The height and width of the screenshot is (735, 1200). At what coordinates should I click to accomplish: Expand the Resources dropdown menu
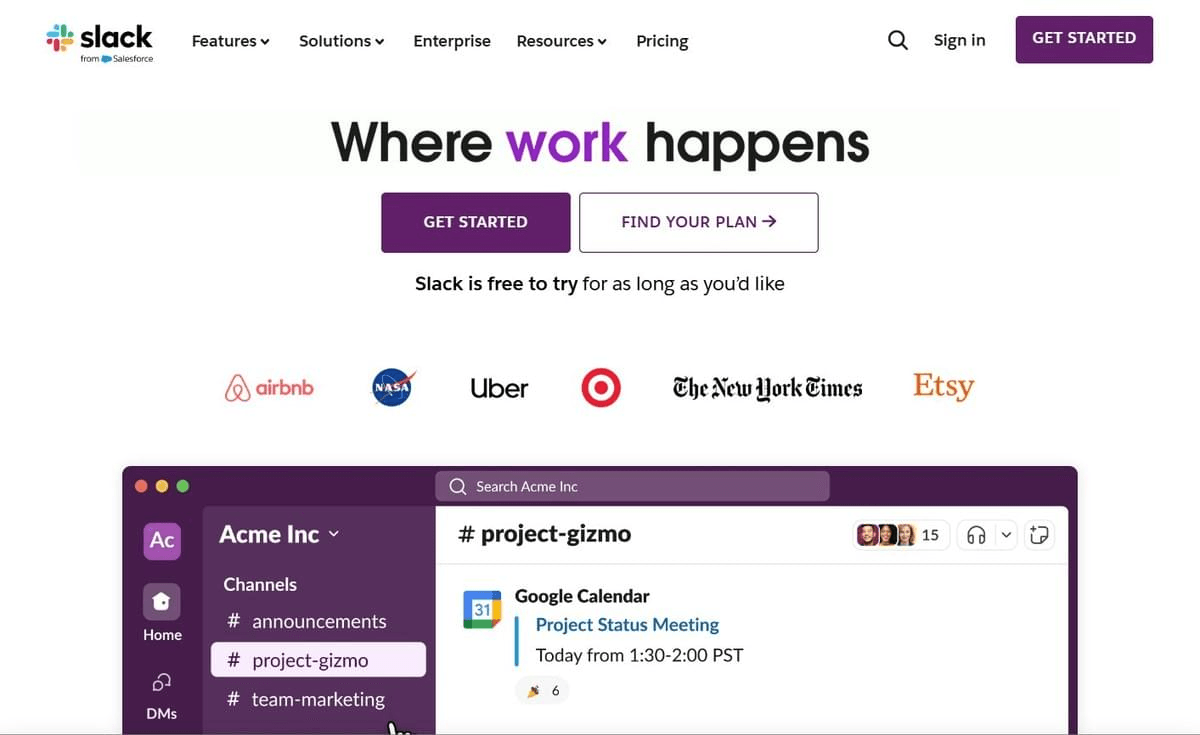tap(561, 41)
